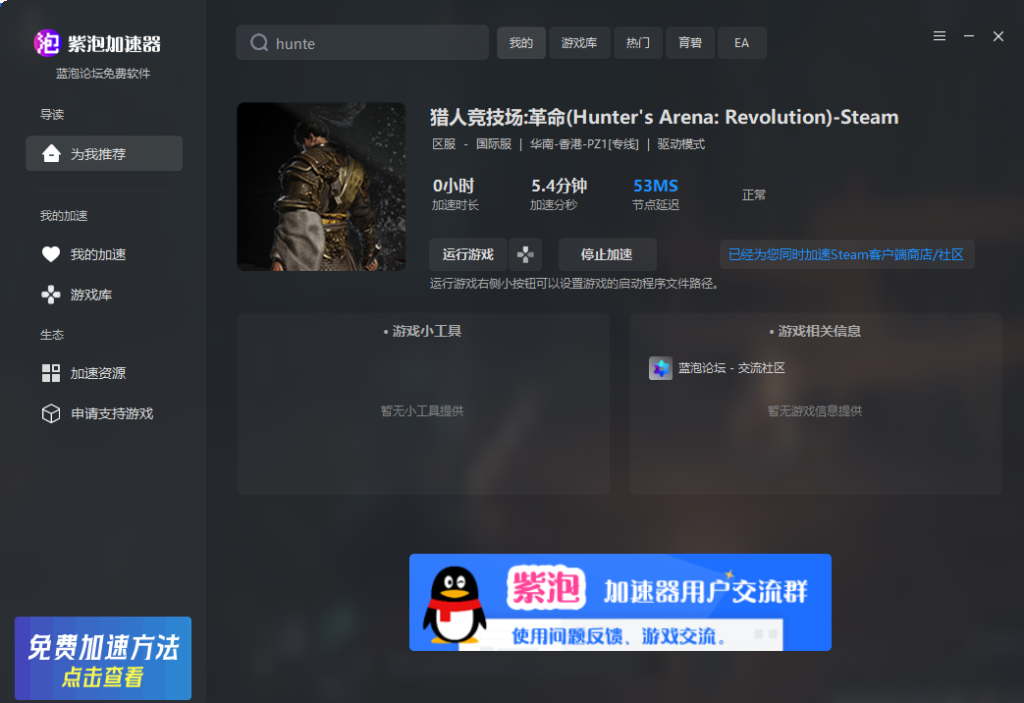This screenshot has height=703, width=1024.
Task: Open the hamburger menu icon
Action: (939, 37)
